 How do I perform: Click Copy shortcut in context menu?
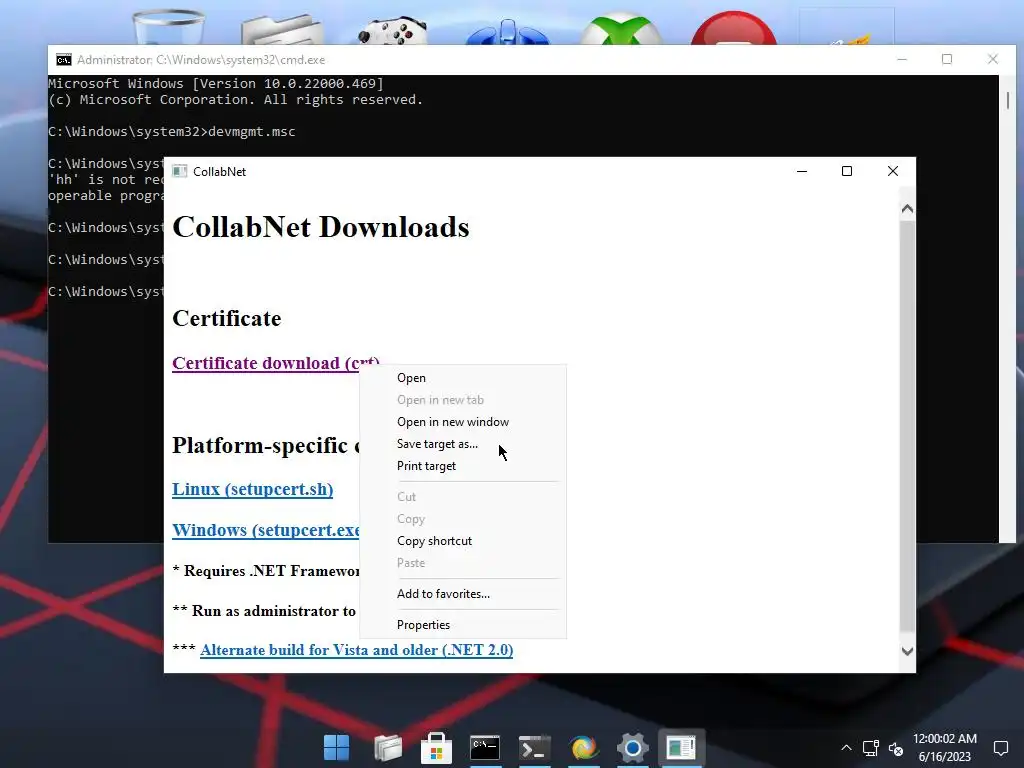click(x=434, y=541)
